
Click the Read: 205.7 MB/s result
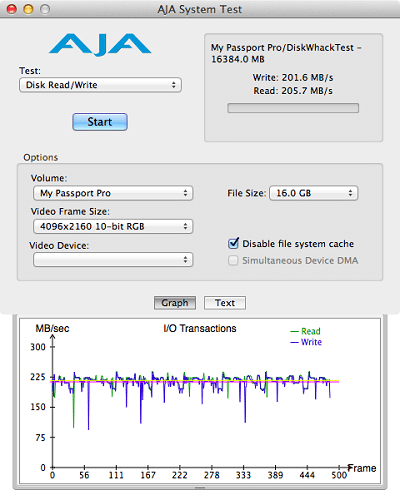point(293,91)
